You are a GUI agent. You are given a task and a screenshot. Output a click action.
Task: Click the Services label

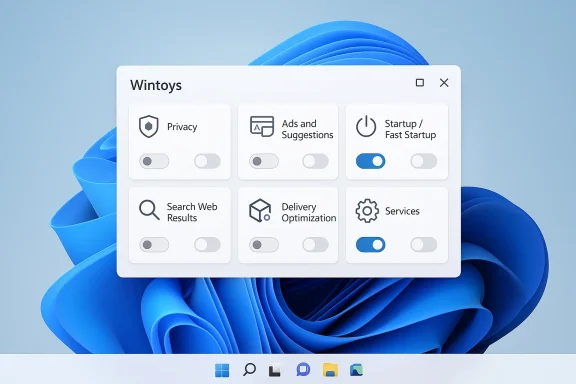click(x=402, y=211)
